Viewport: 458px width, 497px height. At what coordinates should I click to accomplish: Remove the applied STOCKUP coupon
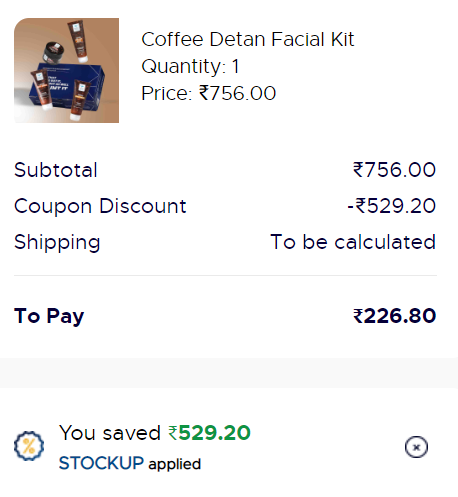click(416, 447)
